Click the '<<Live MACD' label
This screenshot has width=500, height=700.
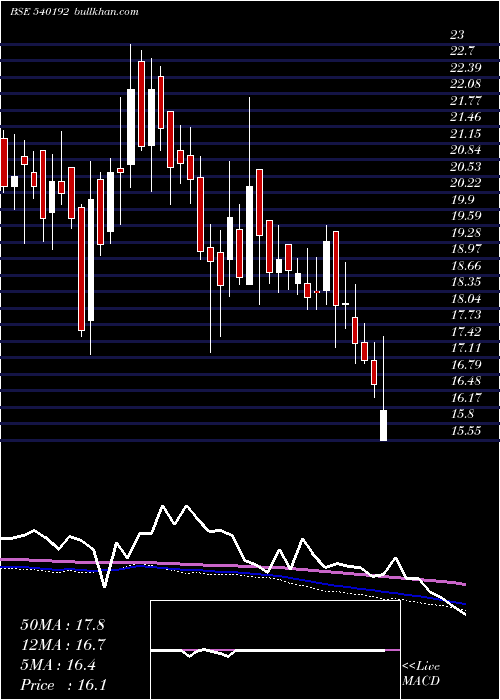pyautogui.click(x=421, y=673)
